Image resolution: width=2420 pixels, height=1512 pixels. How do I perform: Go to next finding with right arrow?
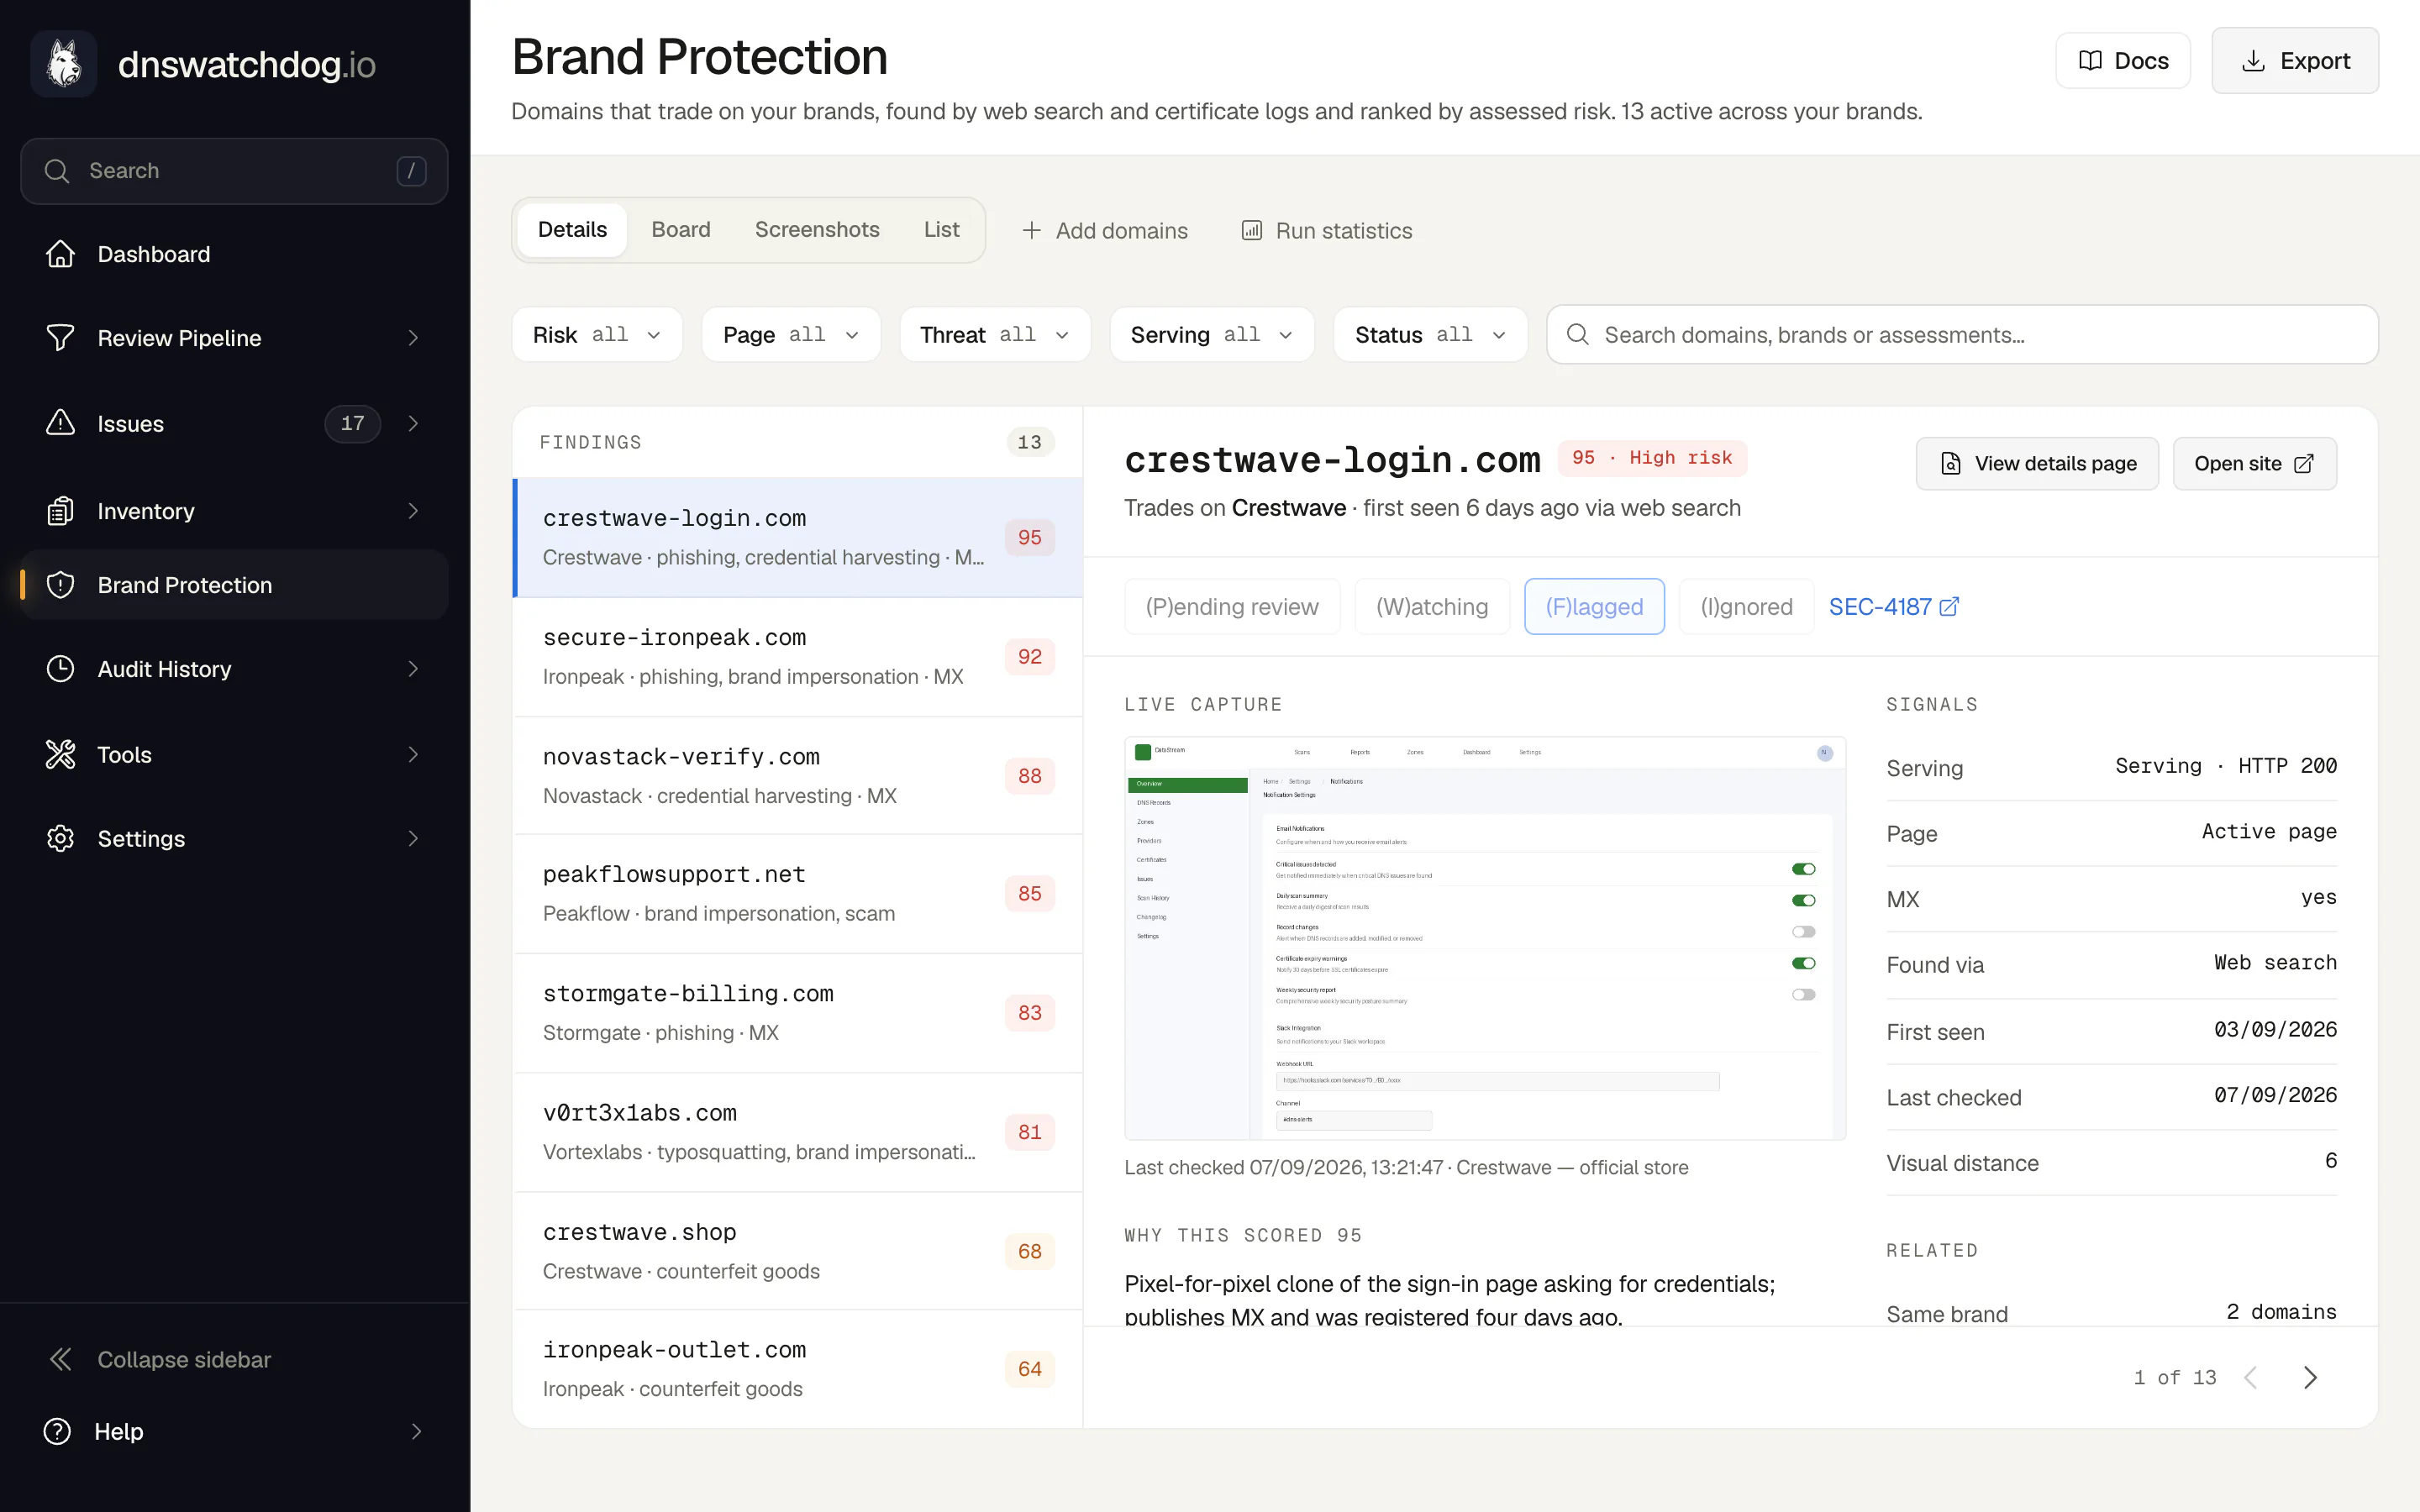(2310, 1378)
